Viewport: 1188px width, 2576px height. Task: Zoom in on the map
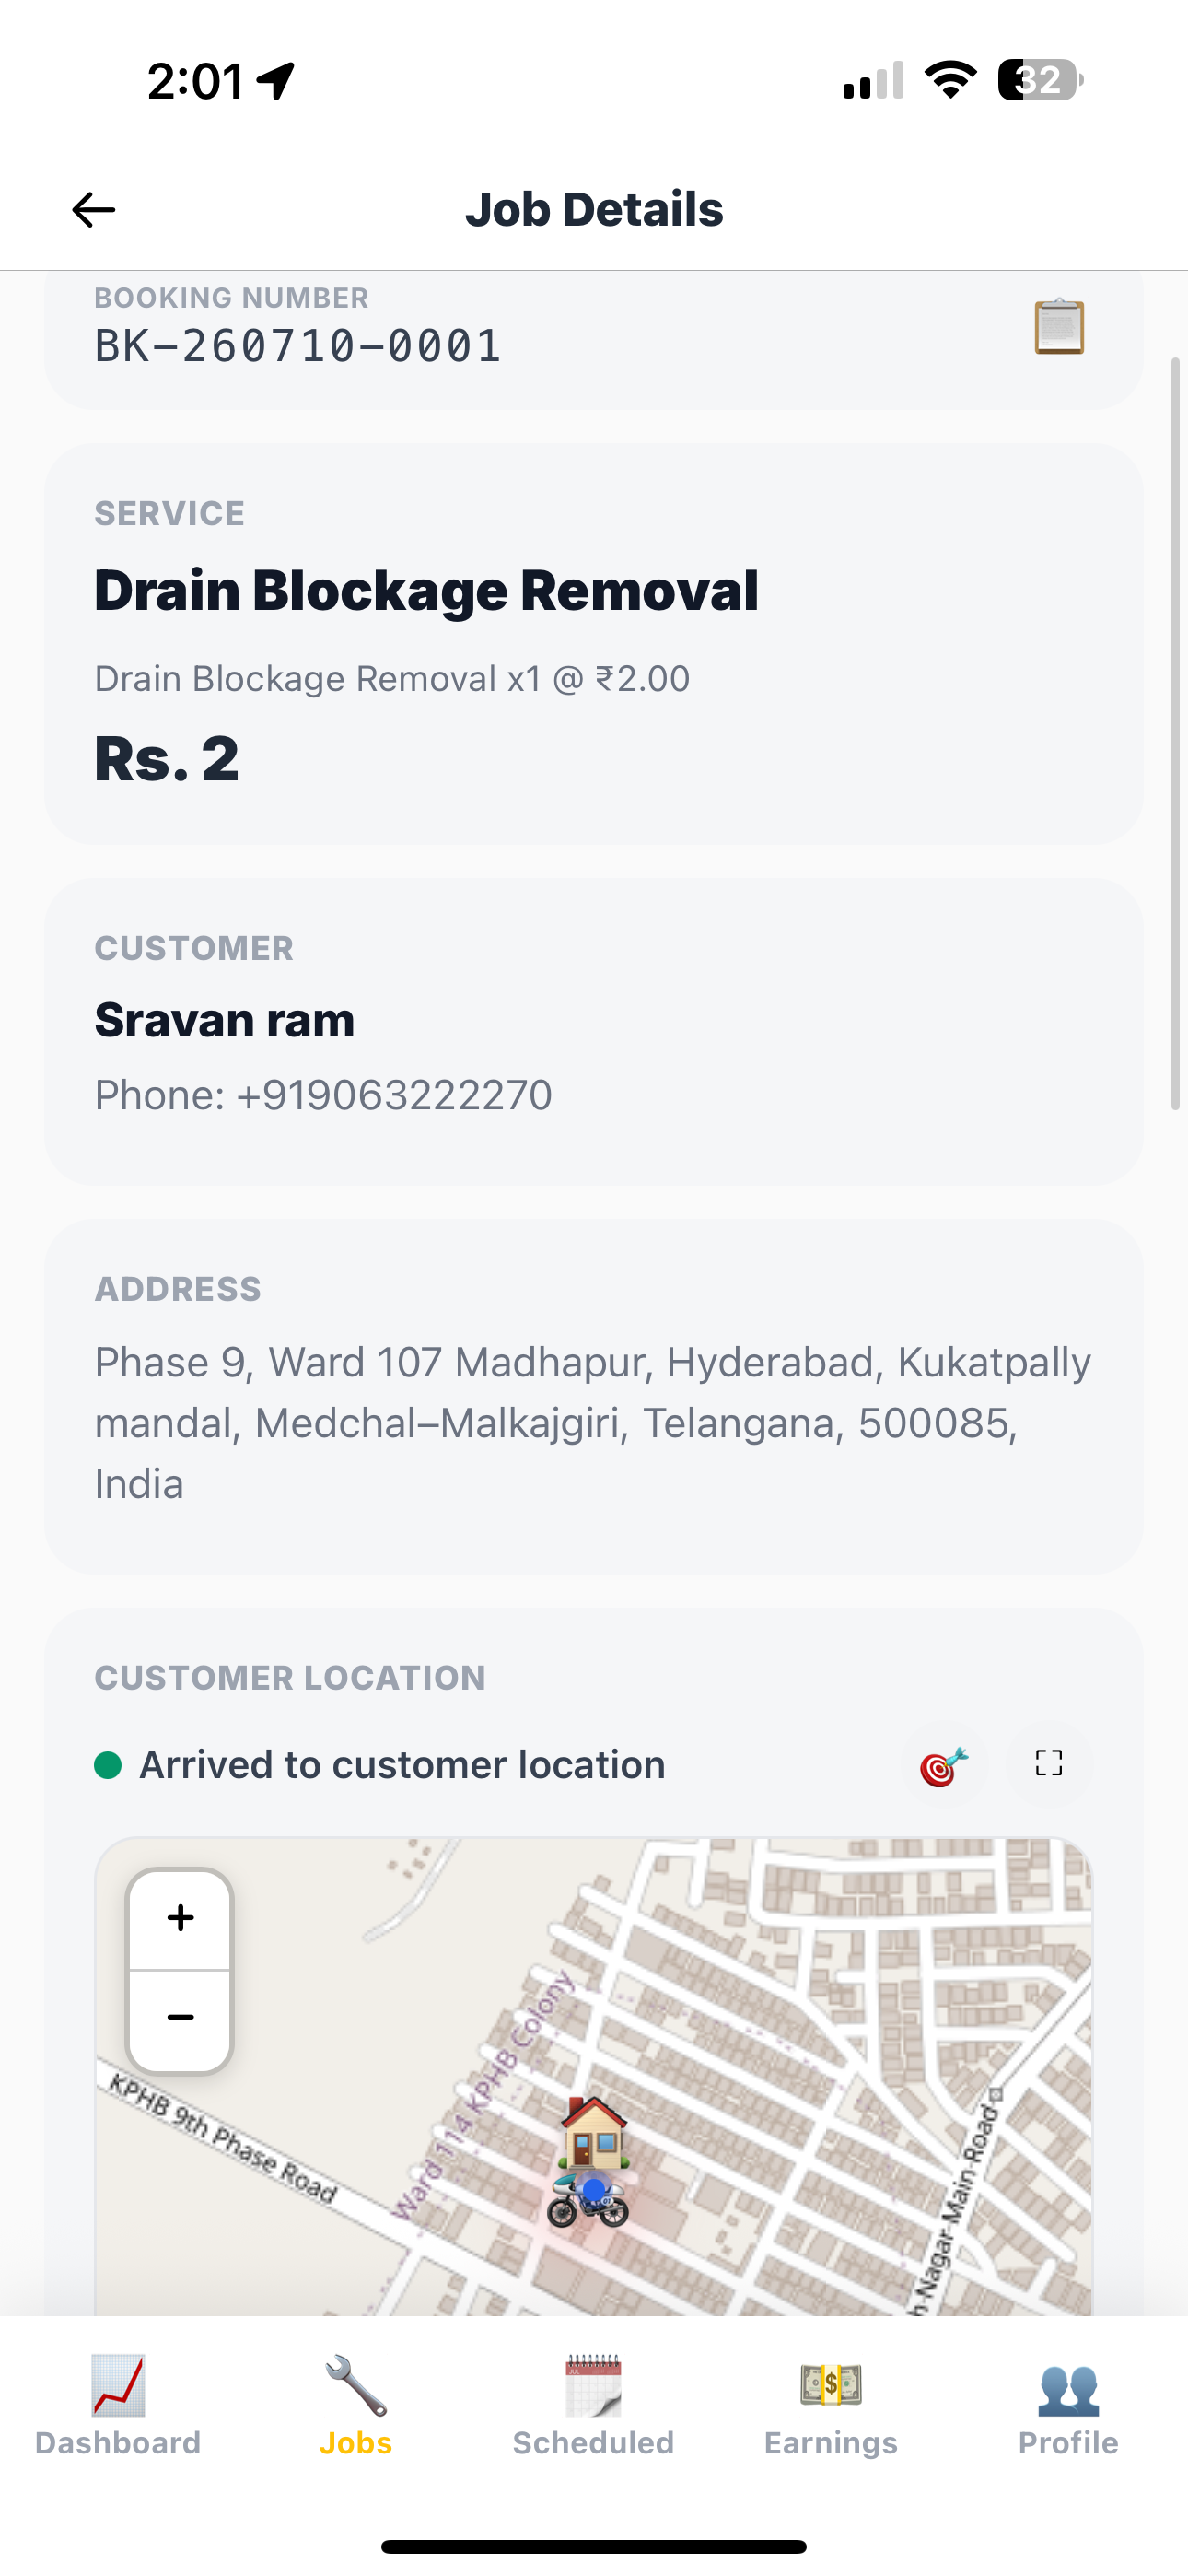180,1918
